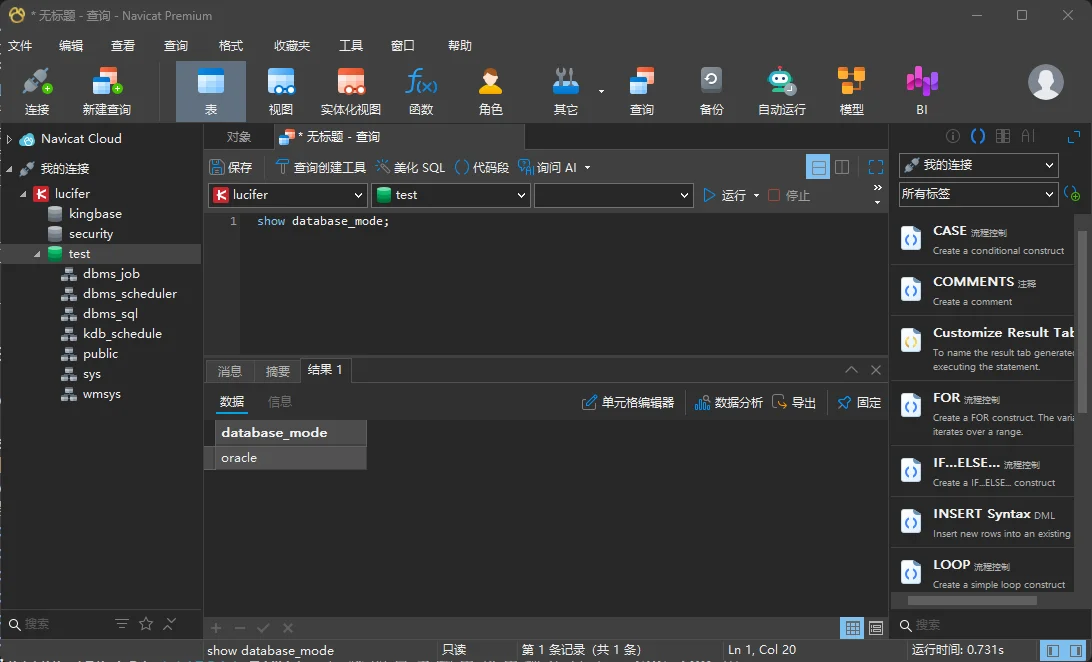Open 自动运行 (Automation) toolbar icon
The height and width of the screenshot is (662, 1092).
click(781, 91)
